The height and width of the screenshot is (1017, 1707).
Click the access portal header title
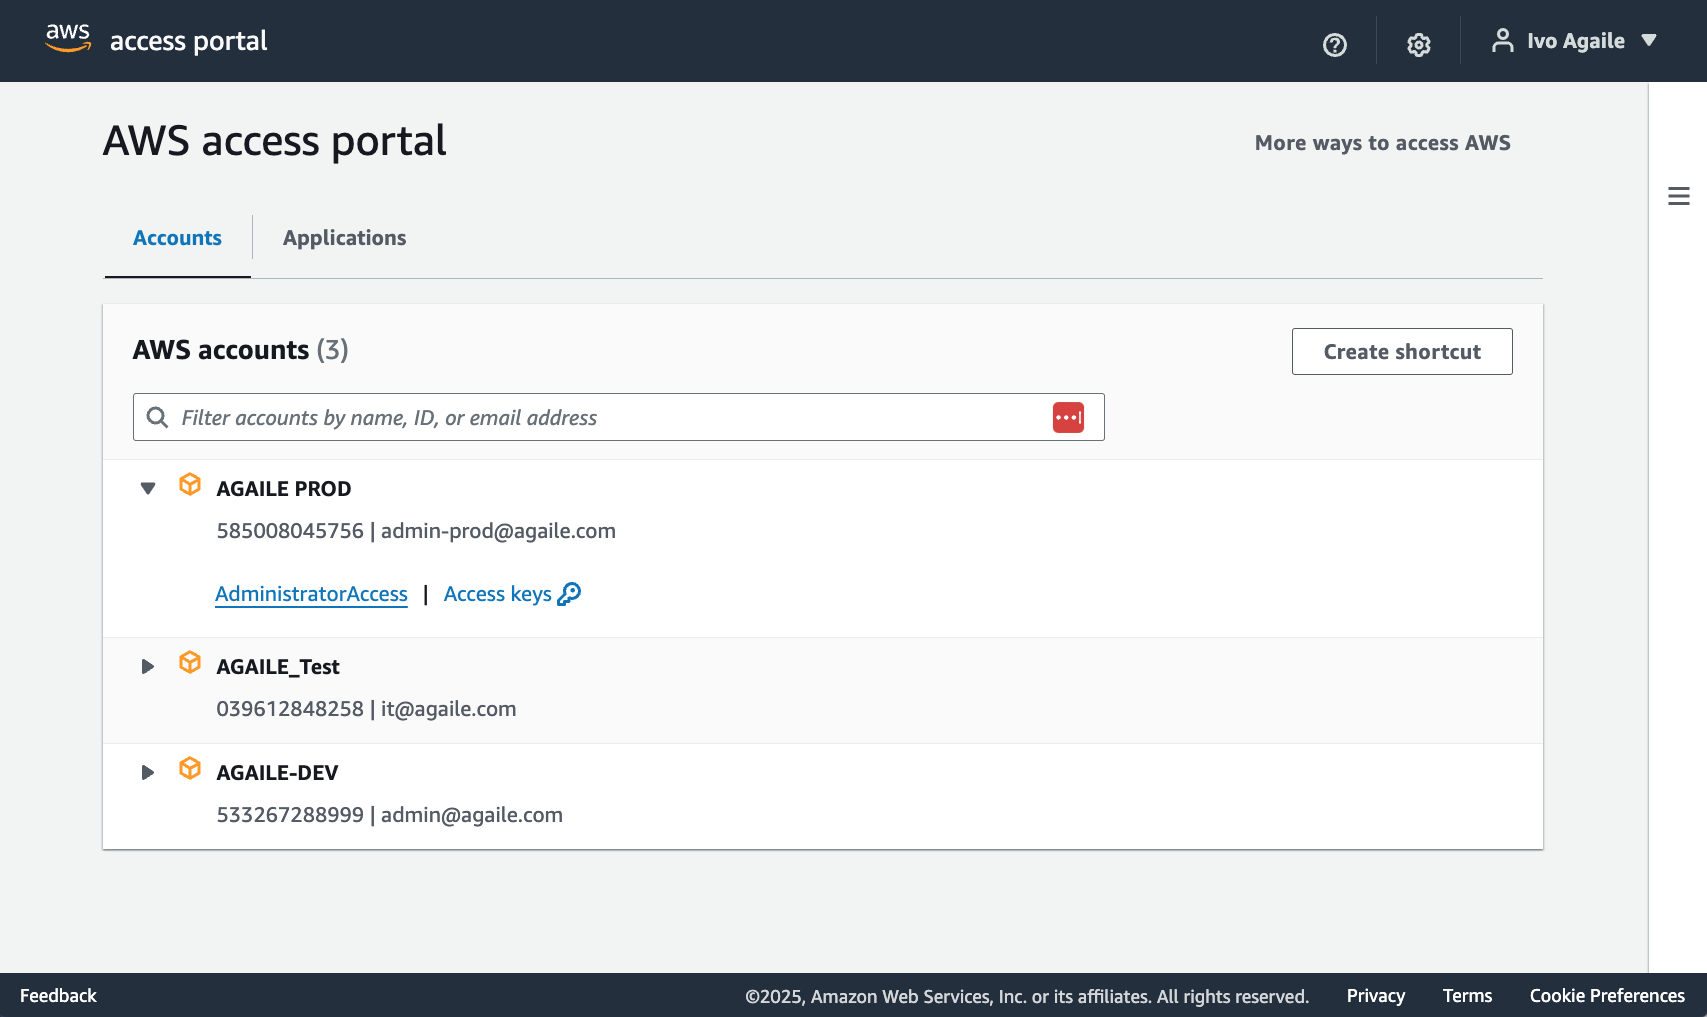[189, 41]
